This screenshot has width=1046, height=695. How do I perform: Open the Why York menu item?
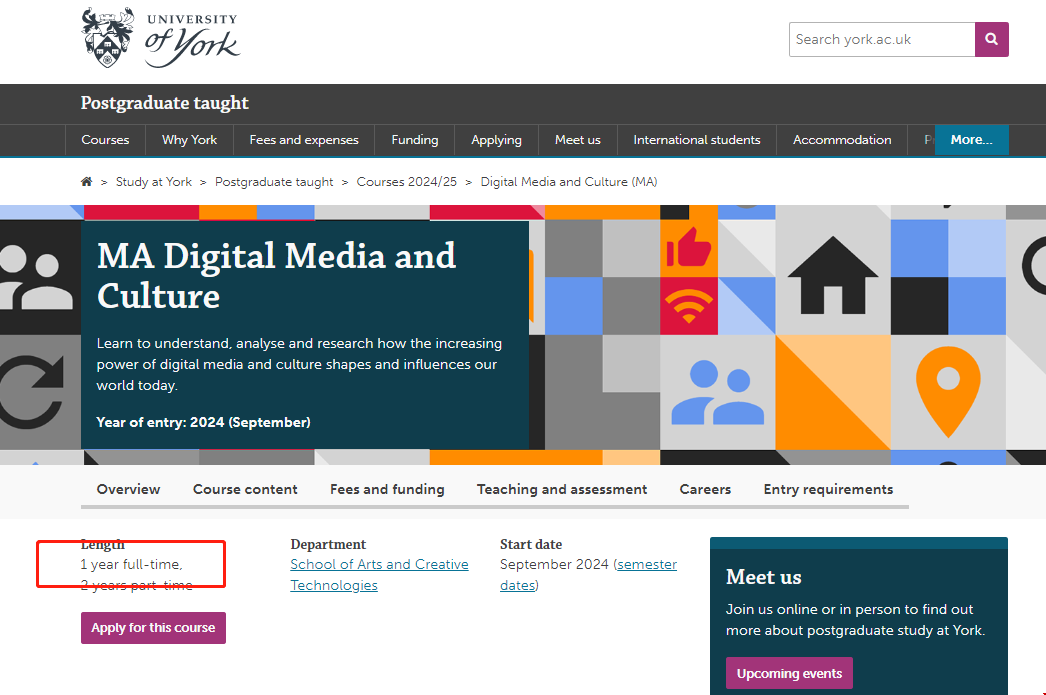coord(189,140)
